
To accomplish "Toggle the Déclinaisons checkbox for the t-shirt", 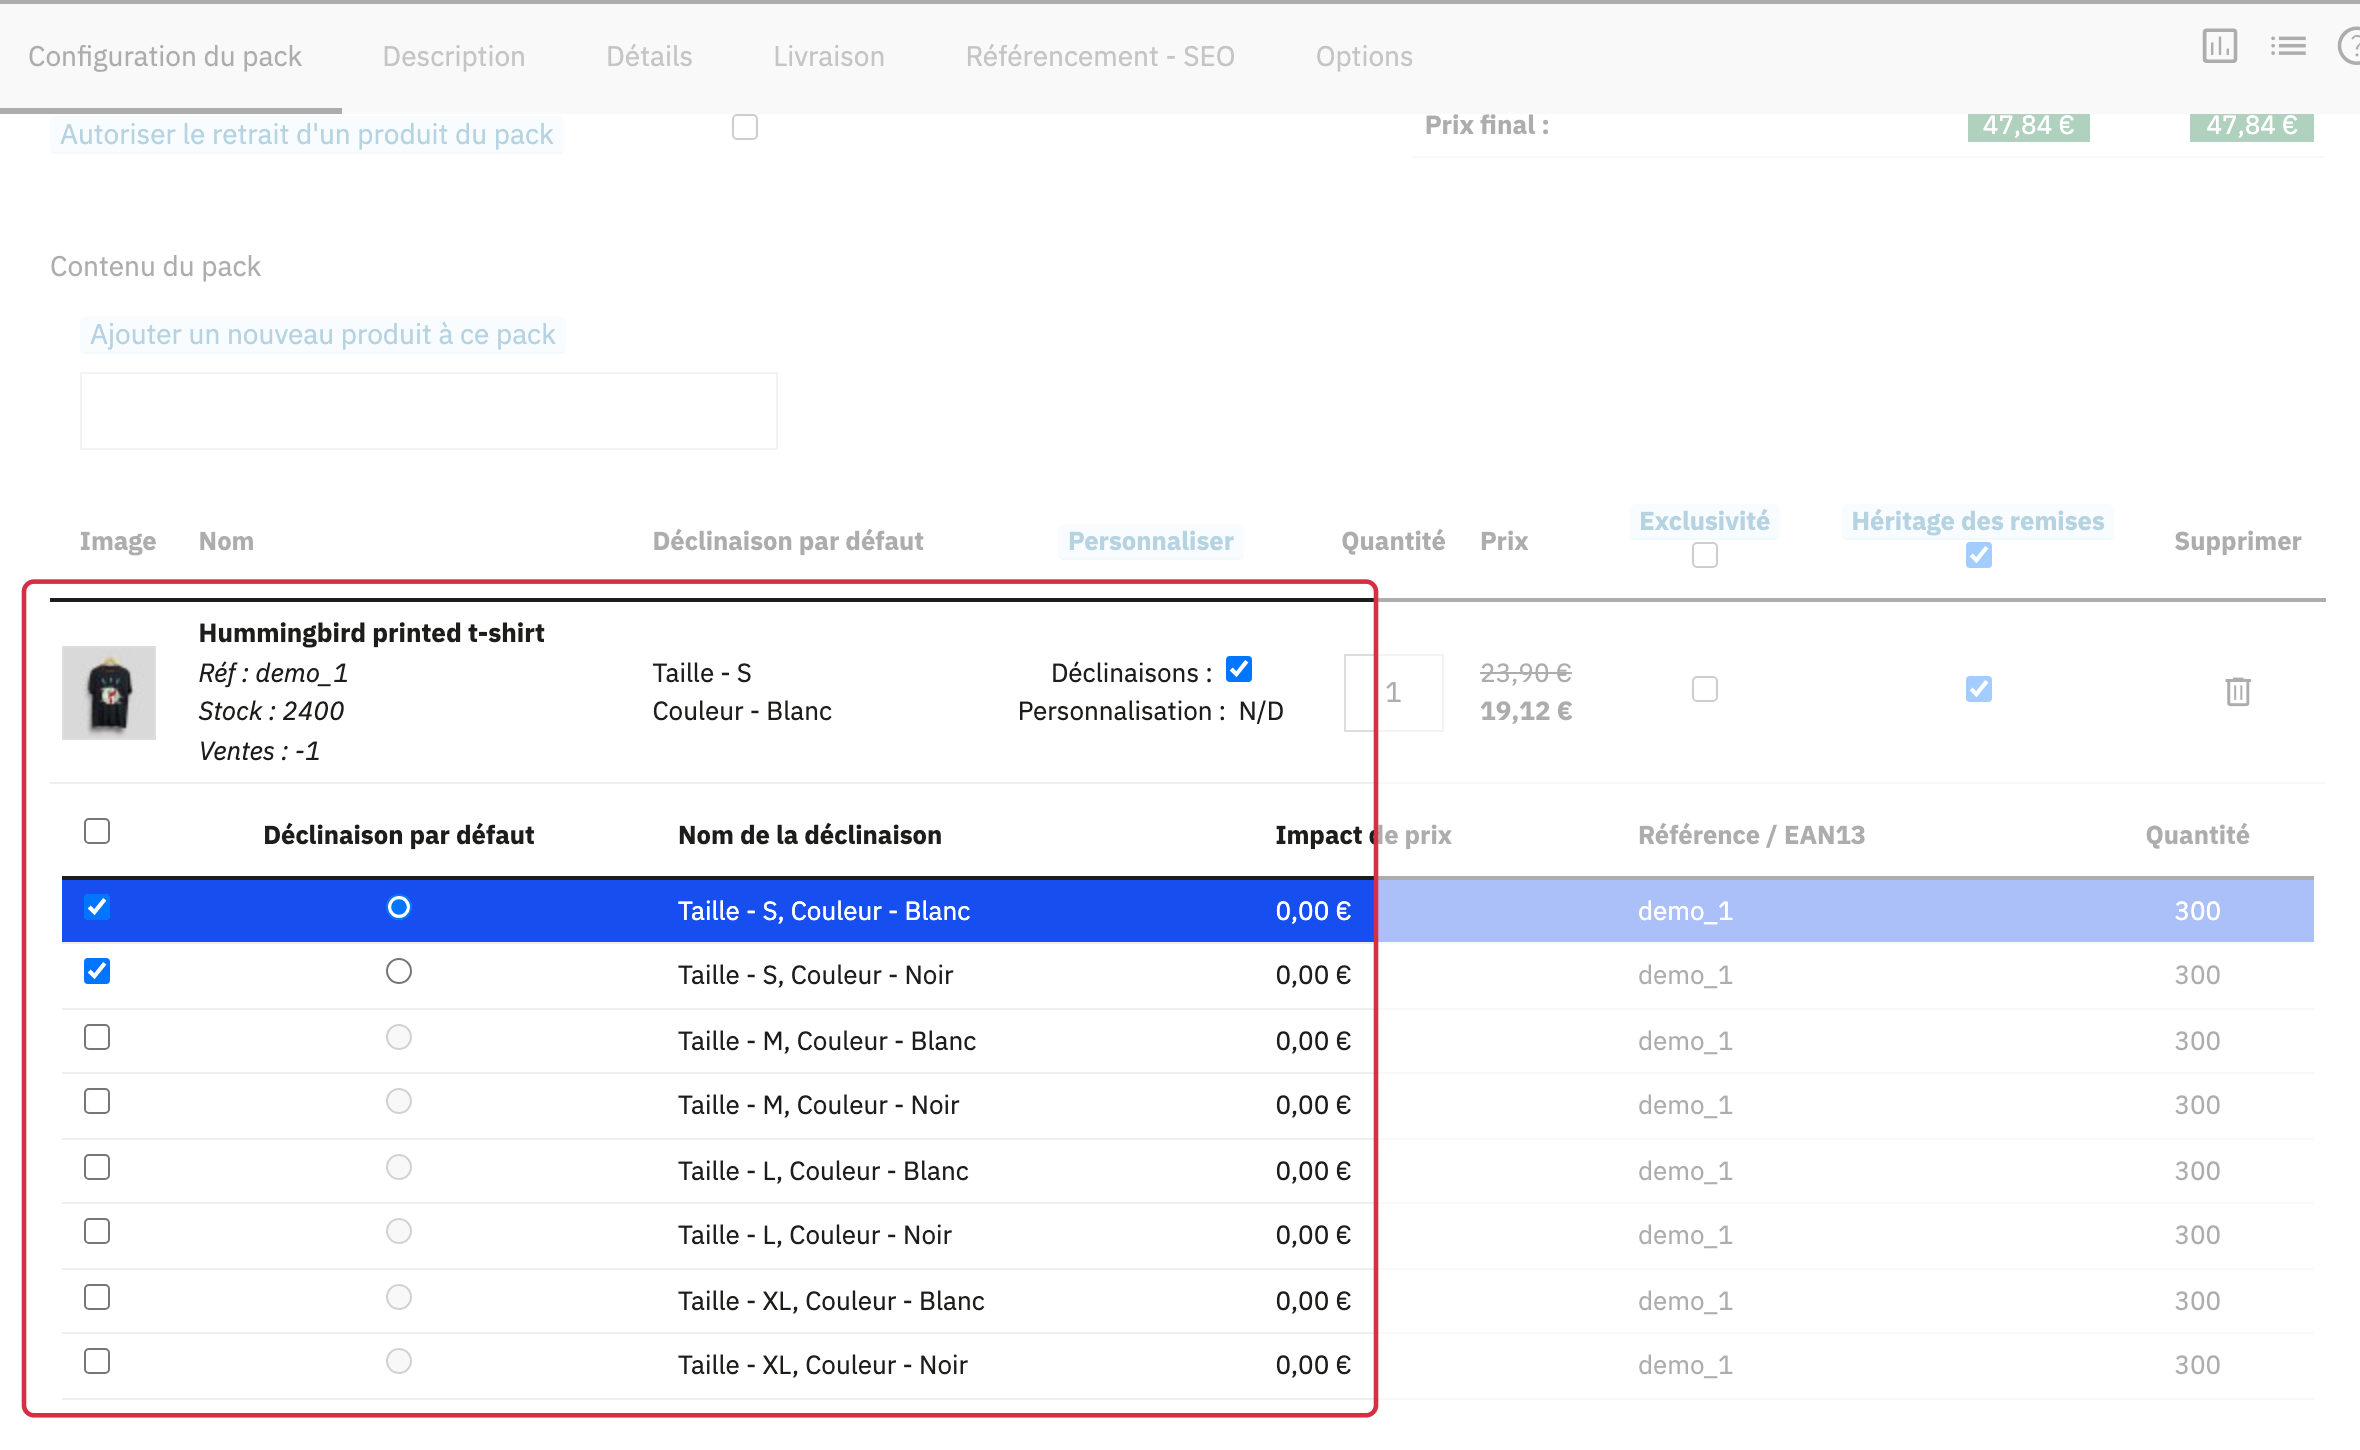I will 1239,669.
